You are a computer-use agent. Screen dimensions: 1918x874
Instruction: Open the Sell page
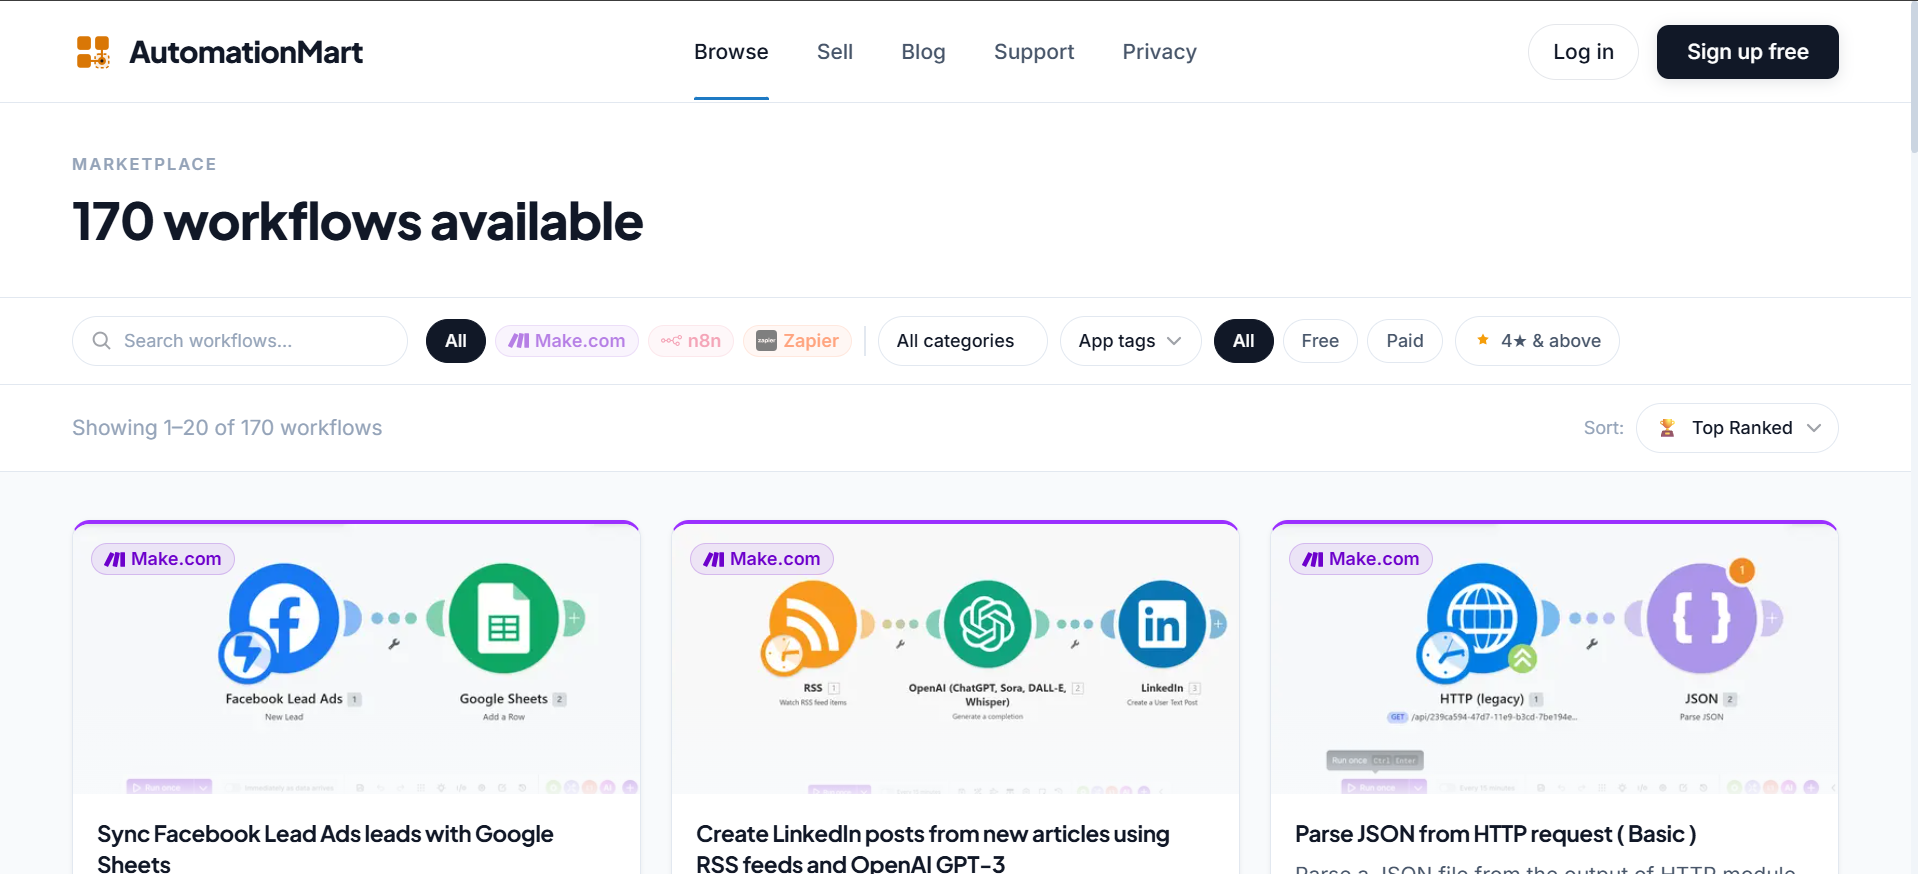(835, 52)
